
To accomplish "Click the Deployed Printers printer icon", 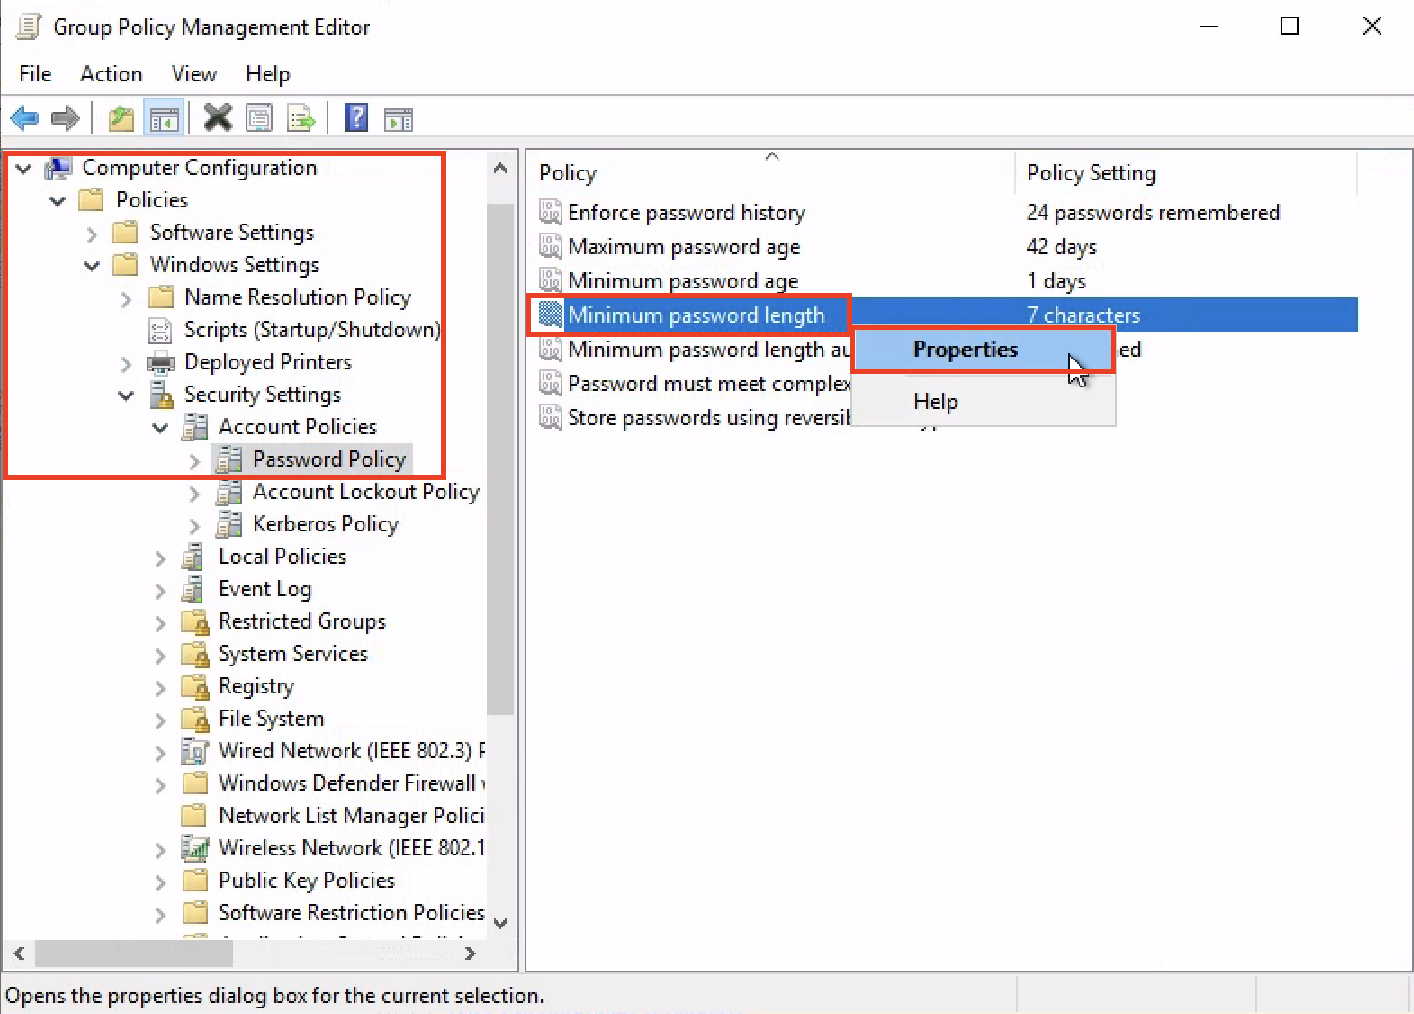I will coord(161,362).
